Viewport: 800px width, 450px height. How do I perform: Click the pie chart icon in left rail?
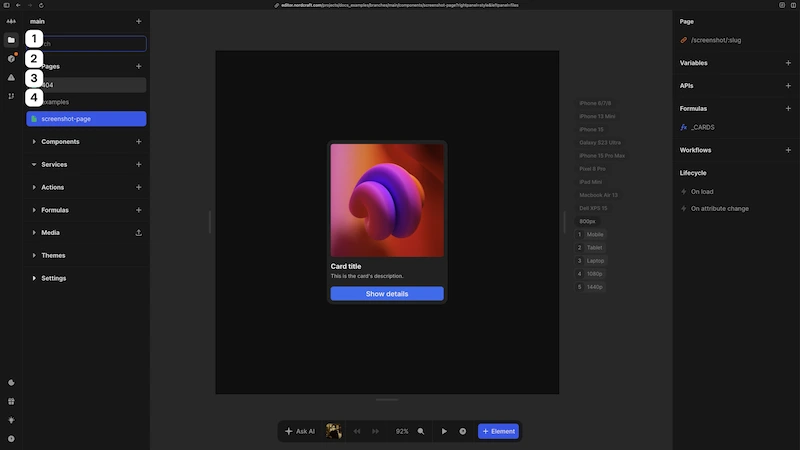click(x=11, y=383)
